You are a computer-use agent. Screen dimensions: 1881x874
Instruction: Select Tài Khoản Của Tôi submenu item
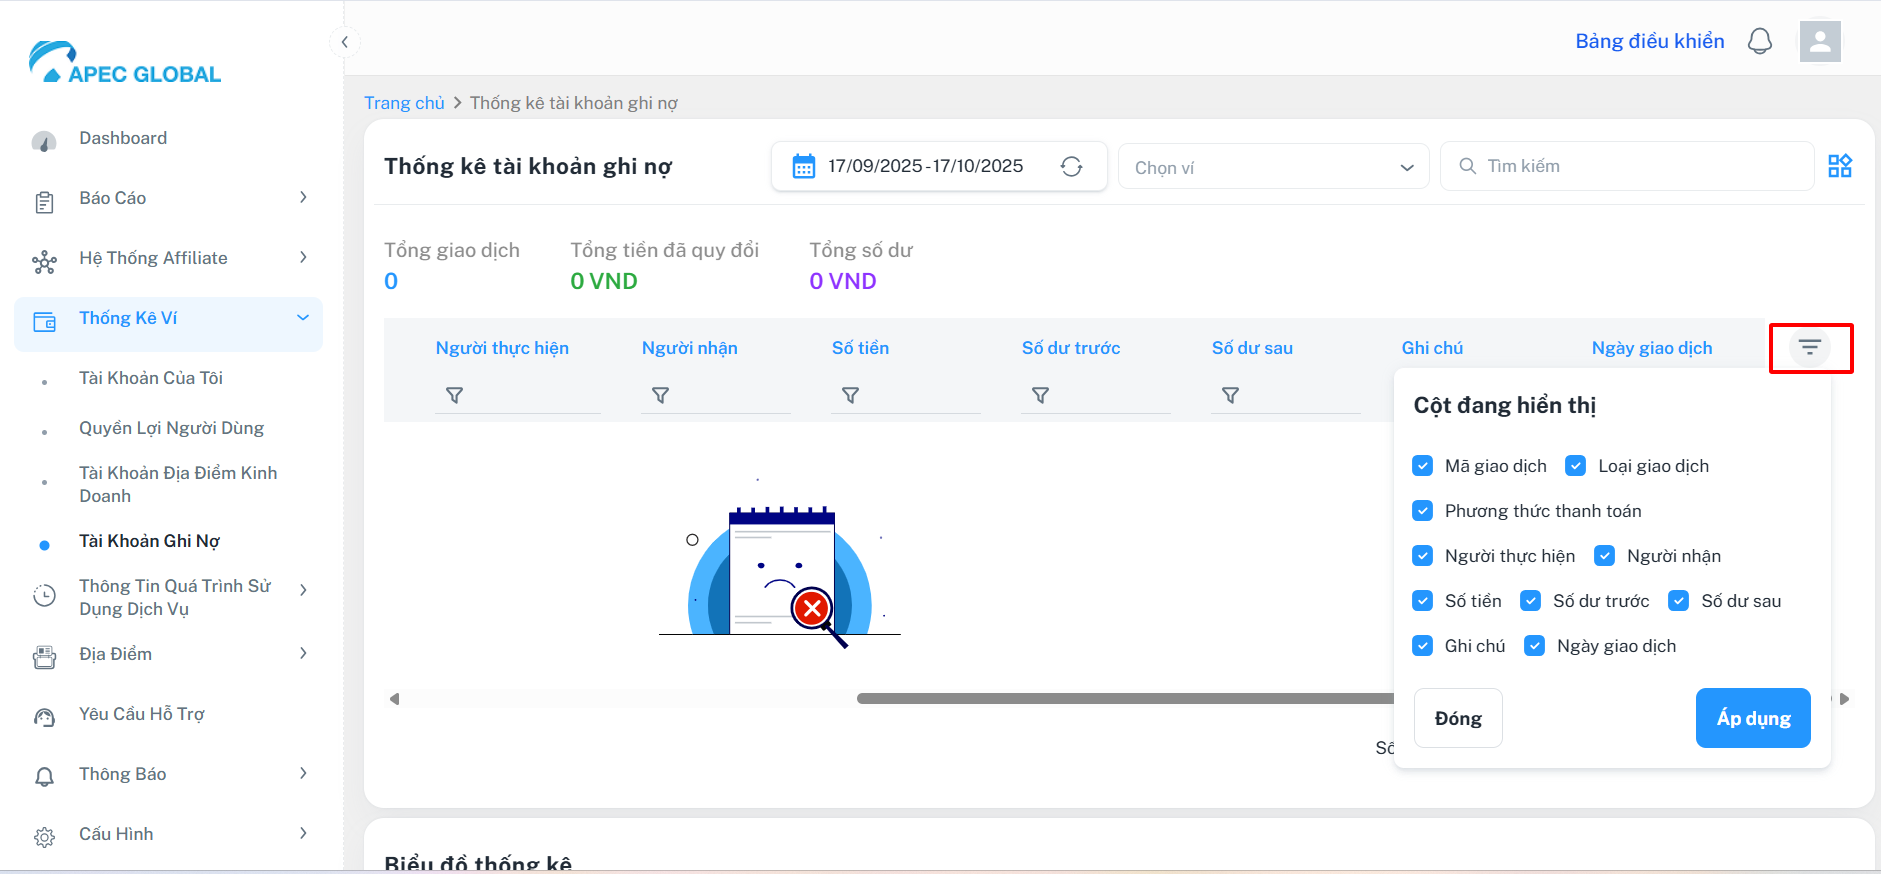click(x=151, y=378)
